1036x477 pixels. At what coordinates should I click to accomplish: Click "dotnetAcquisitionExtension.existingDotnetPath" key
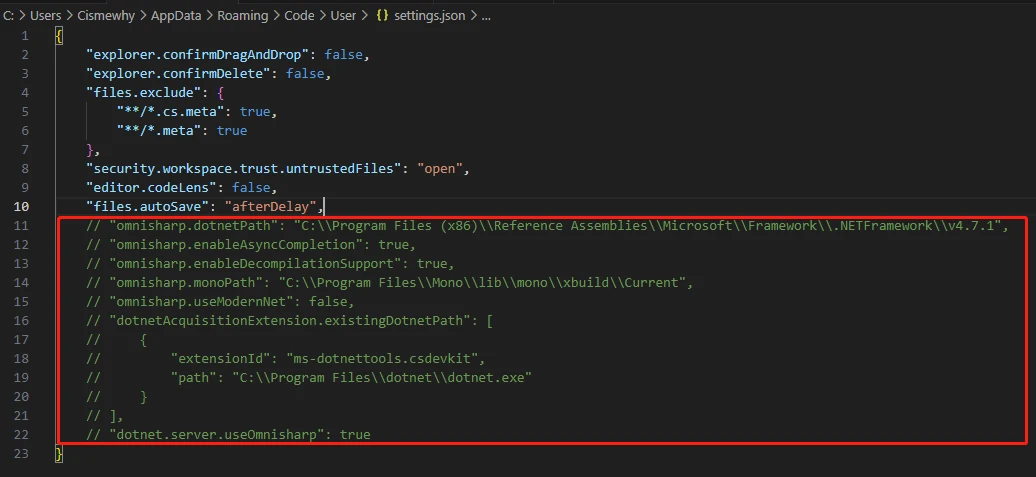click(x=291, y=320)
